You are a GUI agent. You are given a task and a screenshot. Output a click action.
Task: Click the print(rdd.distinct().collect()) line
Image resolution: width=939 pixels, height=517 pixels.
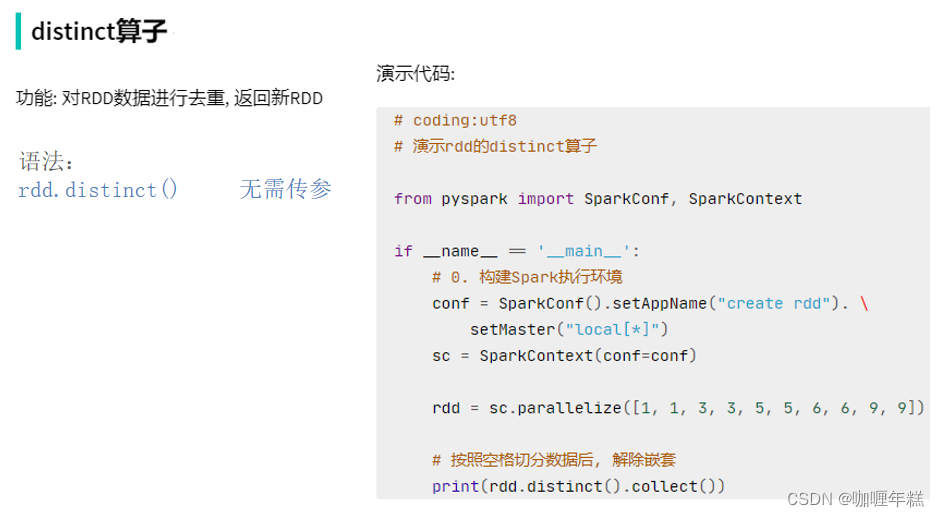578,486
